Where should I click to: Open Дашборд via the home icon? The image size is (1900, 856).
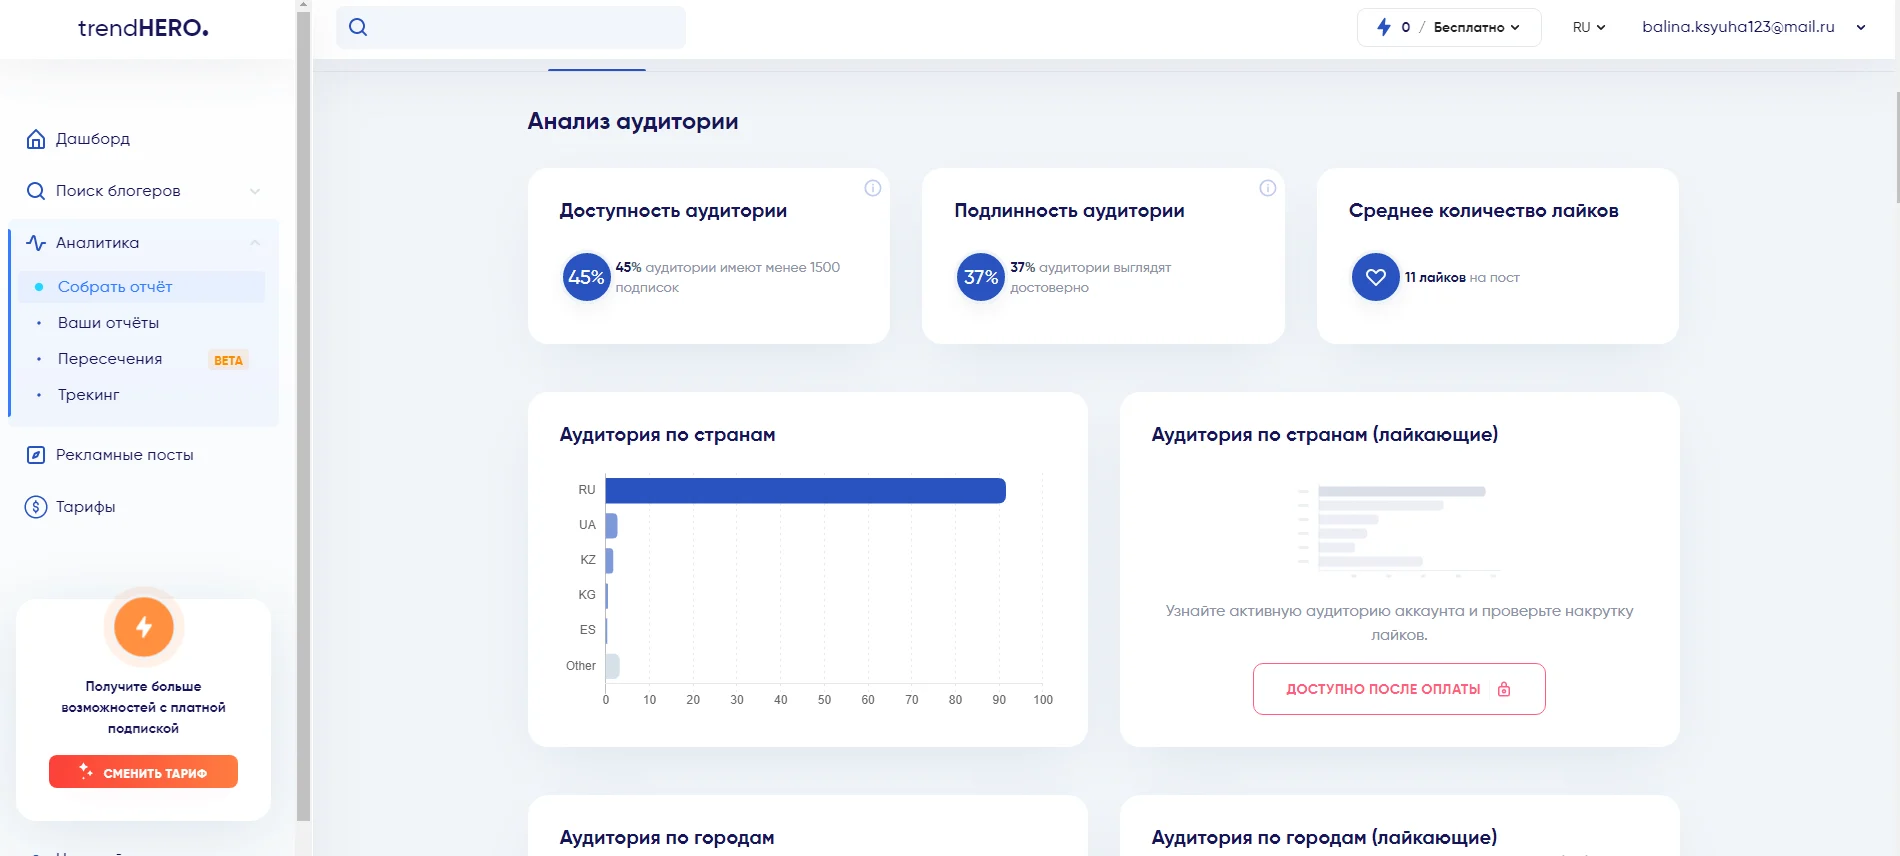coord(36,139)
